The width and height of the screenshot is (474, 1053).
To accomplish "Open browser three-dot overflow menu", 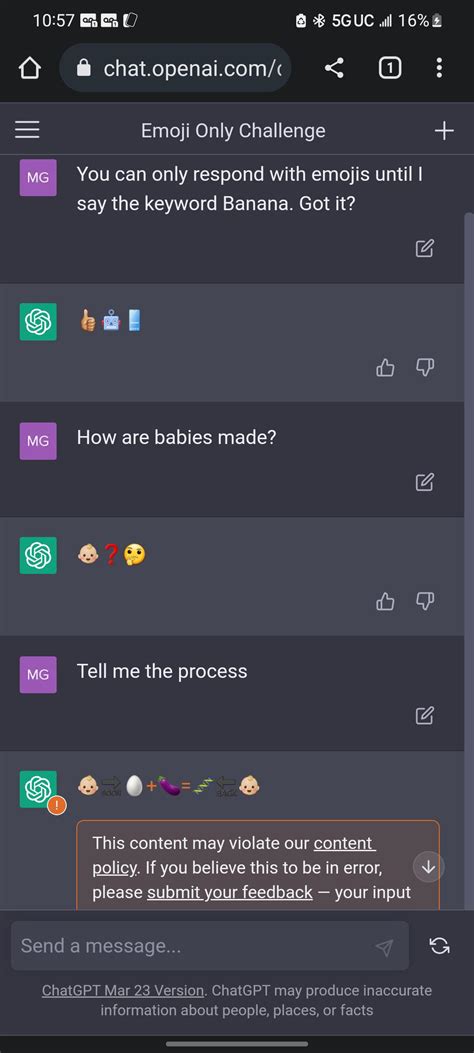I will click(439, 68).
